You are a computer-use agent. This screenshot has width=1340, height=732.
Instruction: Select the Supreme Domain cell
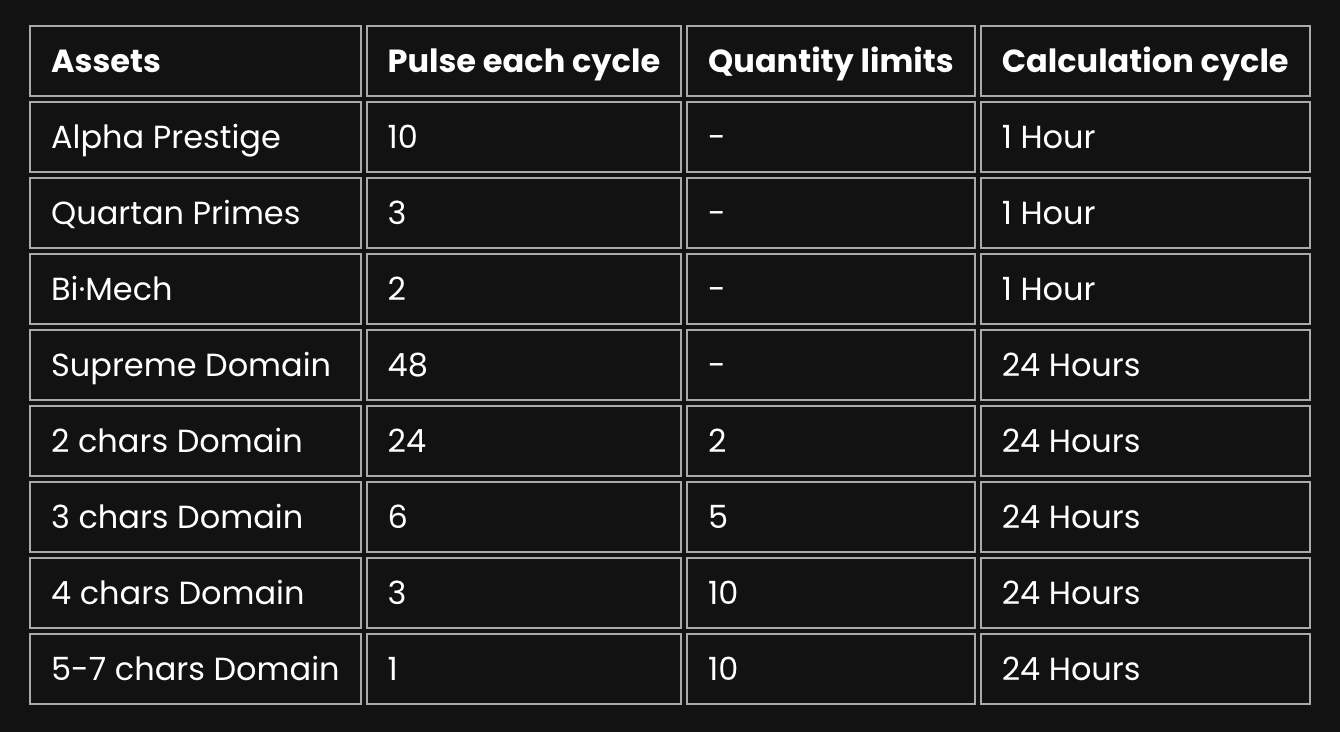pyautogui.click(x=195, y=365)
